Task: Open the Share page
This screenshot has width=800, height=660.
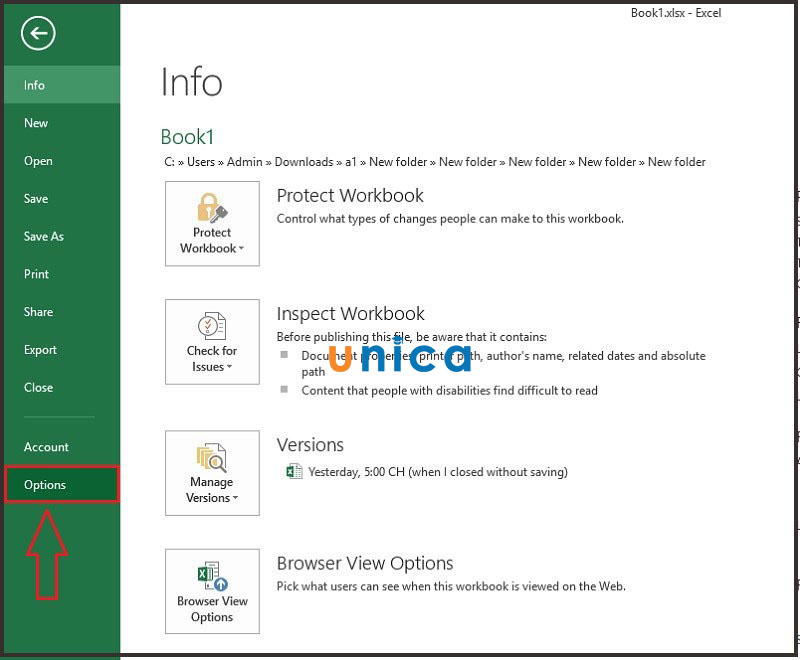Action: (x=62, y=312)
